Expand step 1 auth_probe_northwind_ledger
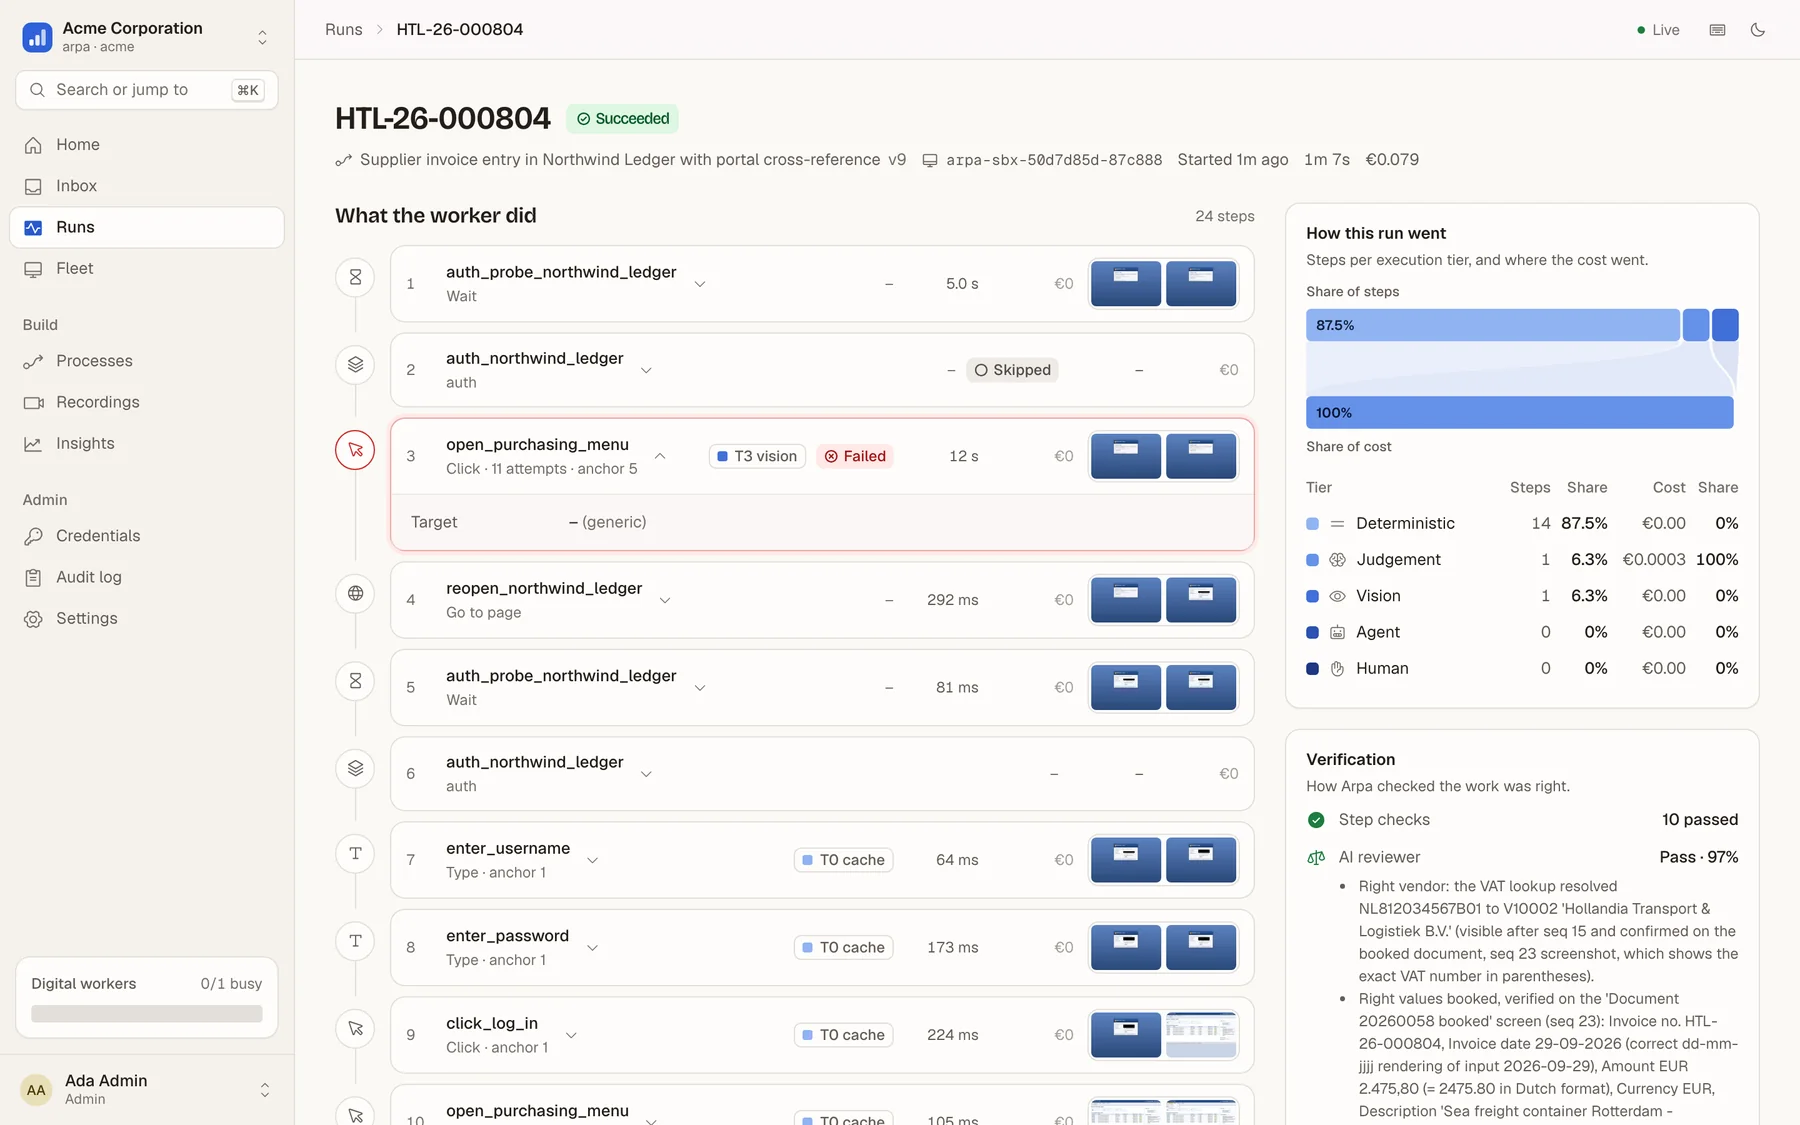The width and height of the screenshot is (1800, 1125). pos(700,284)
